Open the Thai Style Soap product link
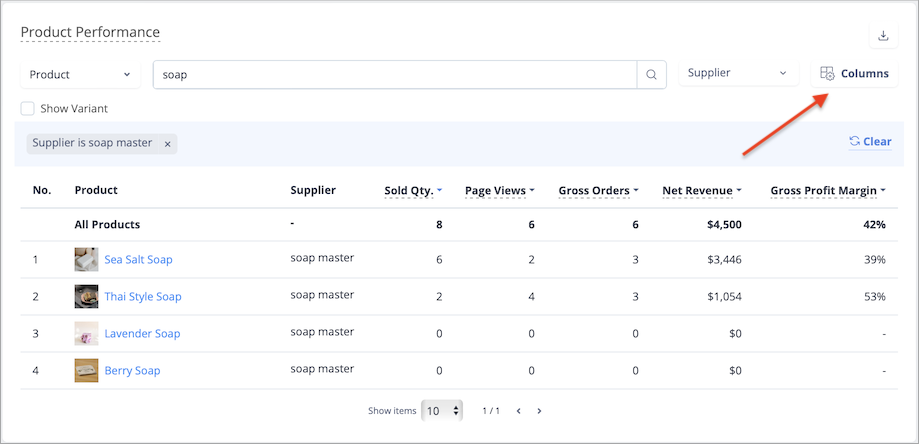 pyautogui.click(x=143, y=296)
